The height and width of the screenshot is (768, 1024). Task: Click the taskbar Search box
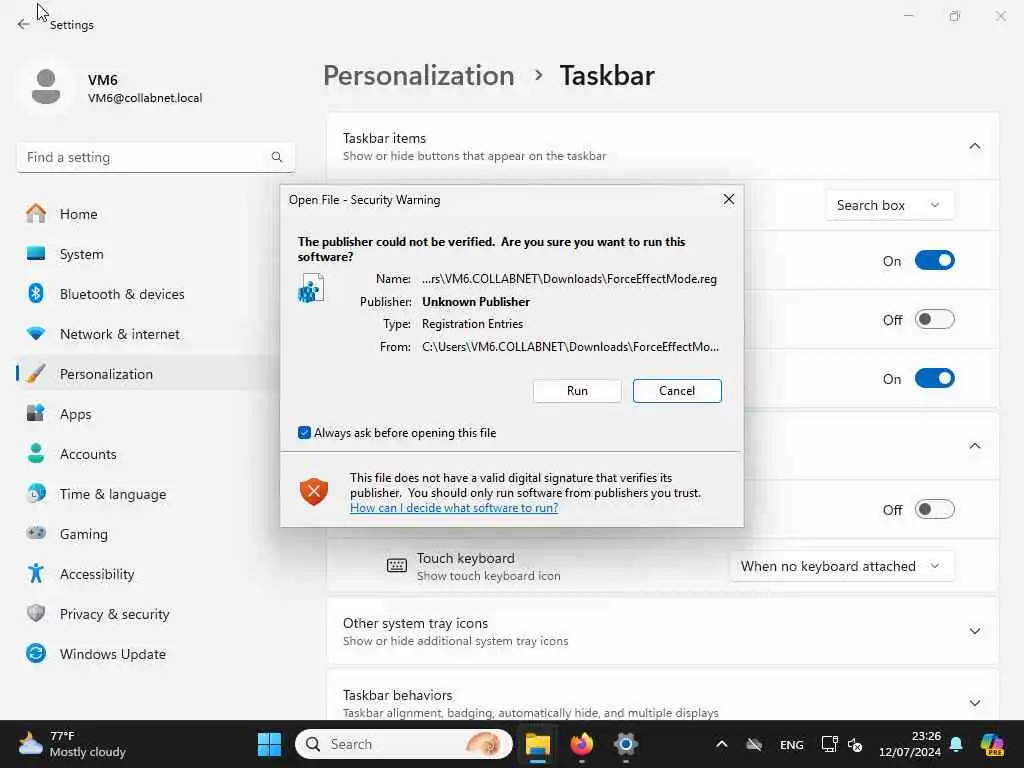coord(404,744)
